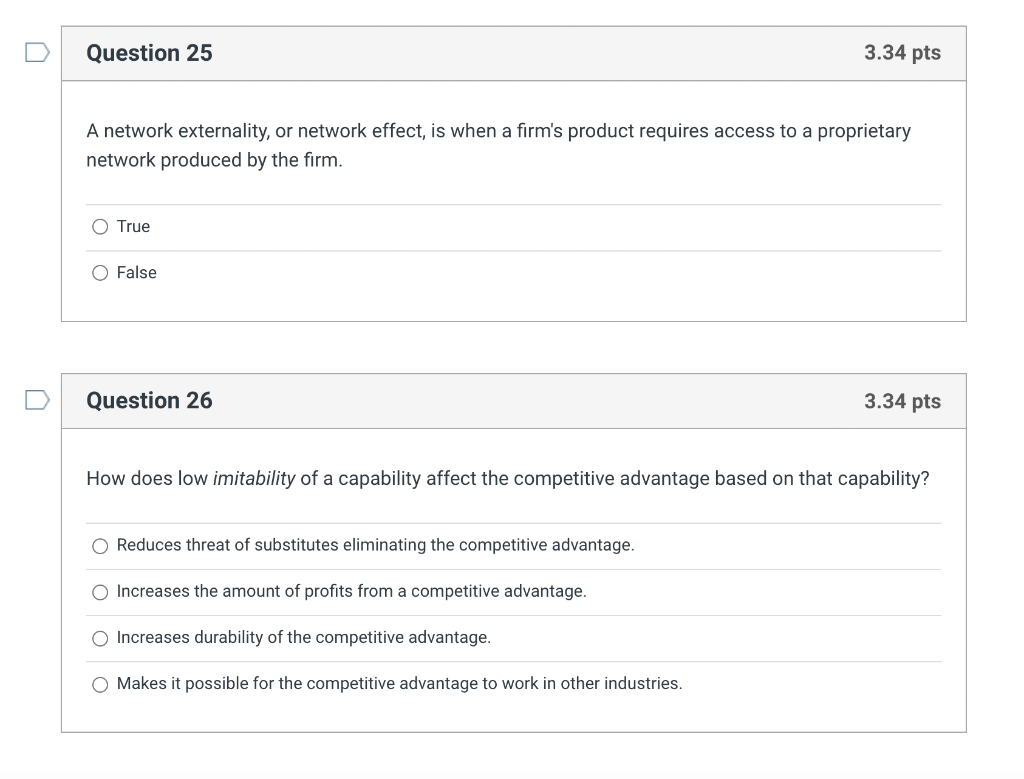Flag Question 25 for review
This screenshot has width=1024, height=779.
tap(36, 51)
